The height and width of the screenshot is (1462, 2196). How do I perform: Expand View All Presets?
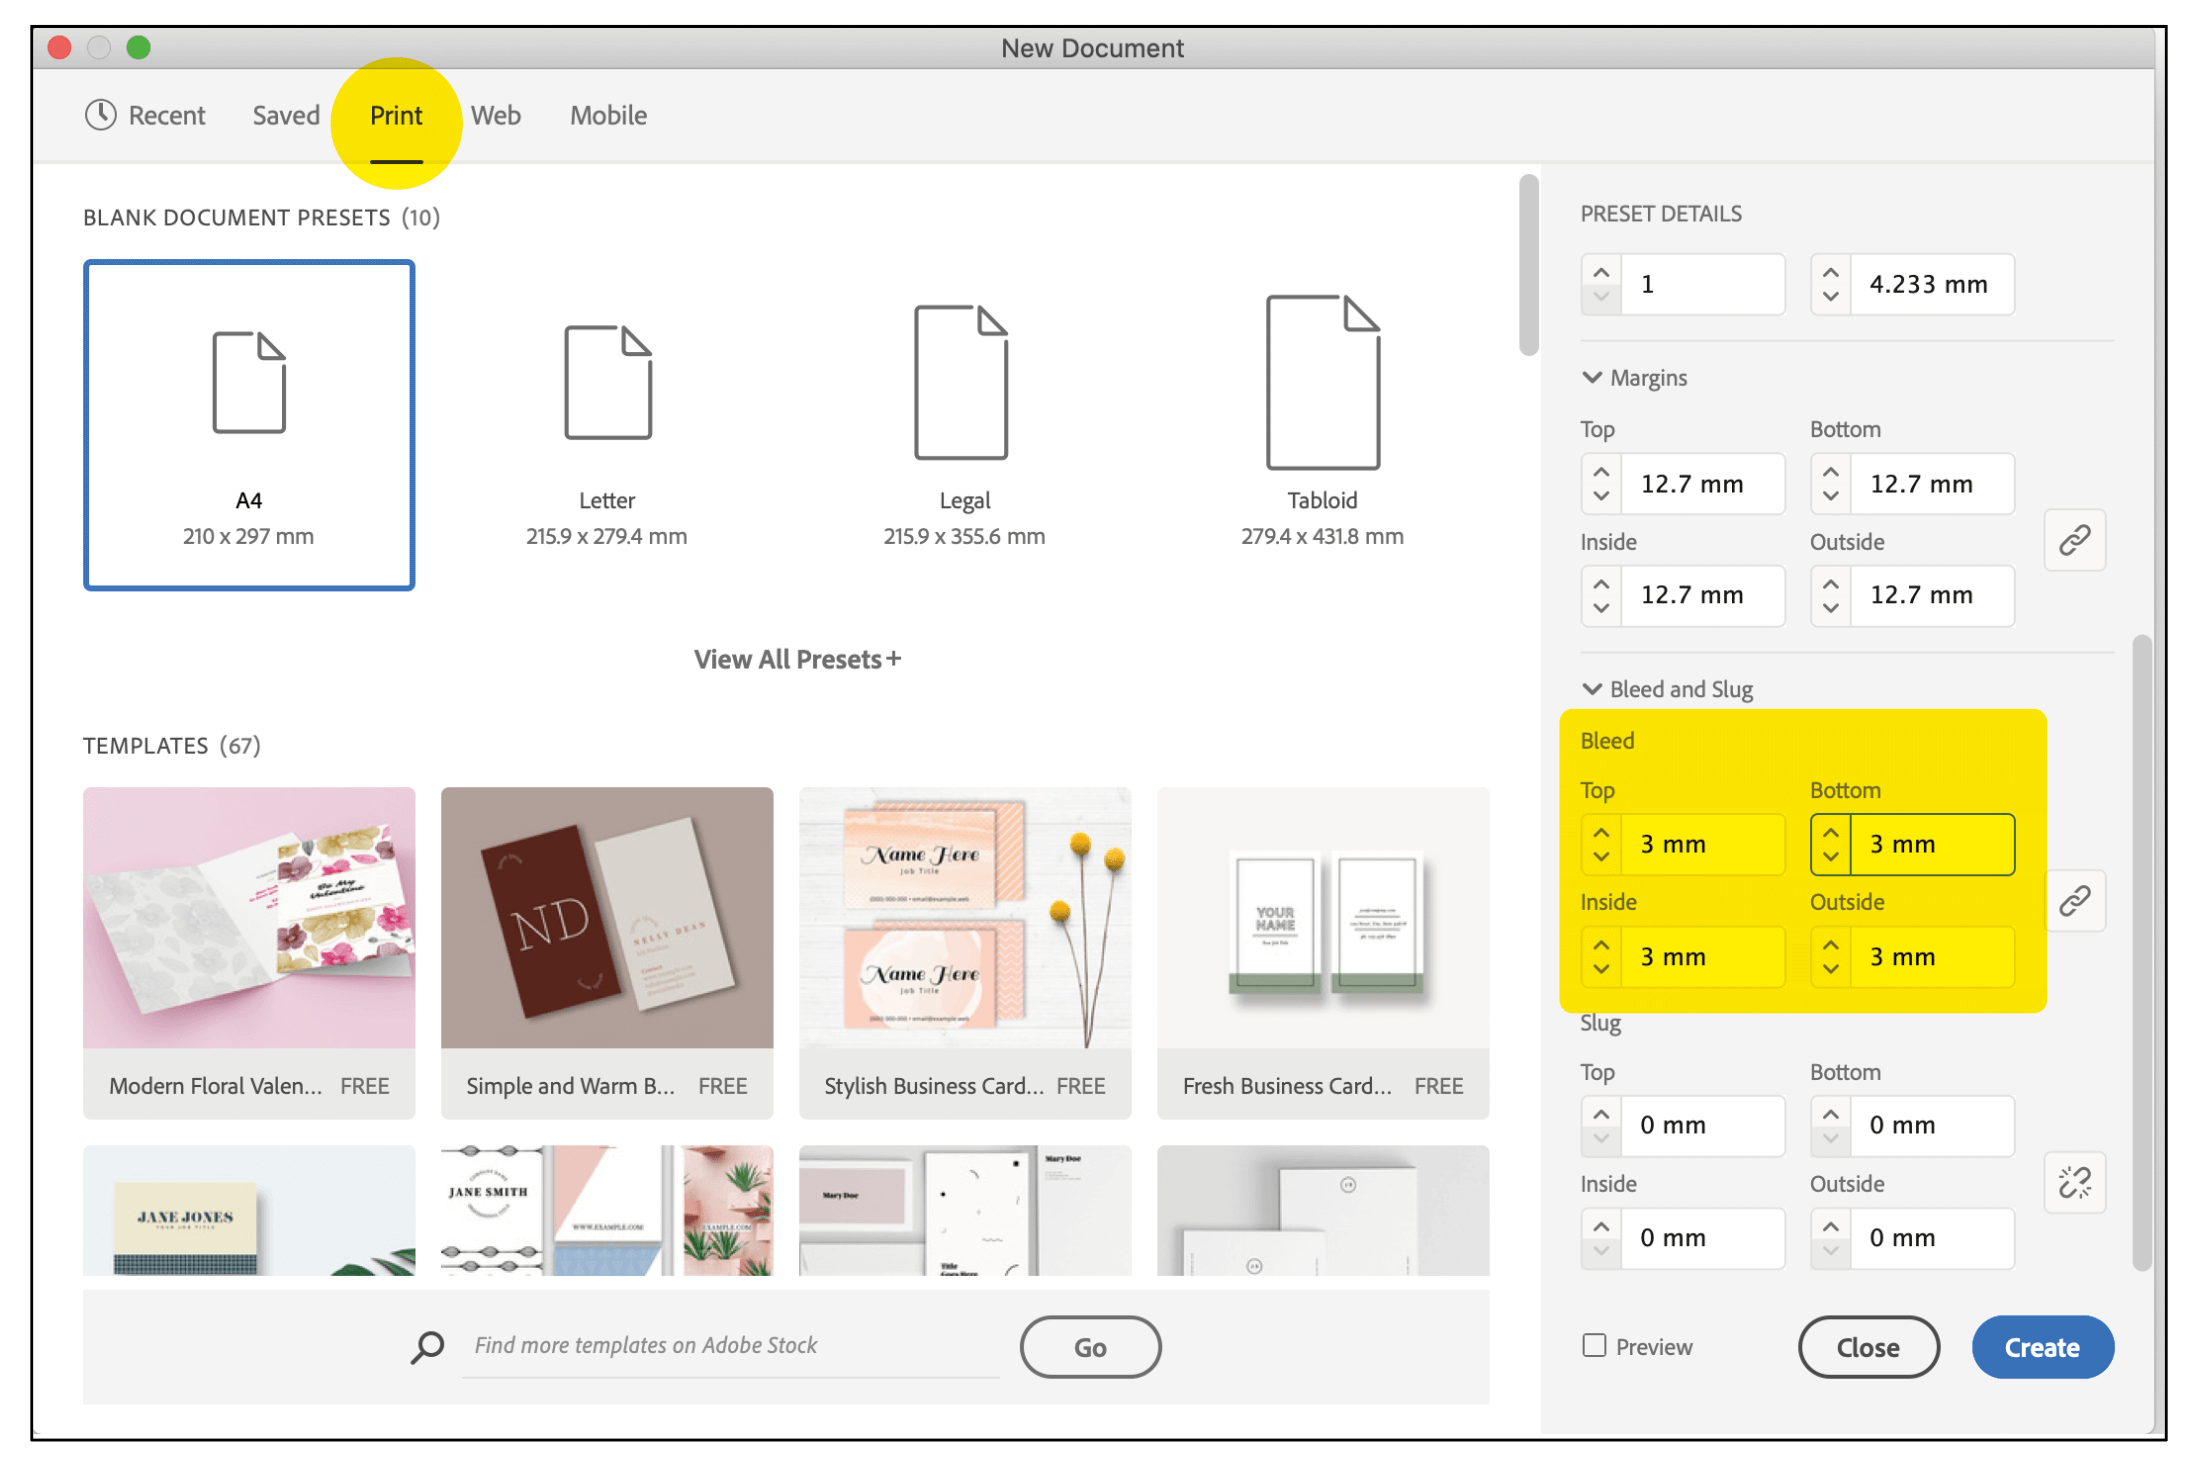tap(797, 659)
